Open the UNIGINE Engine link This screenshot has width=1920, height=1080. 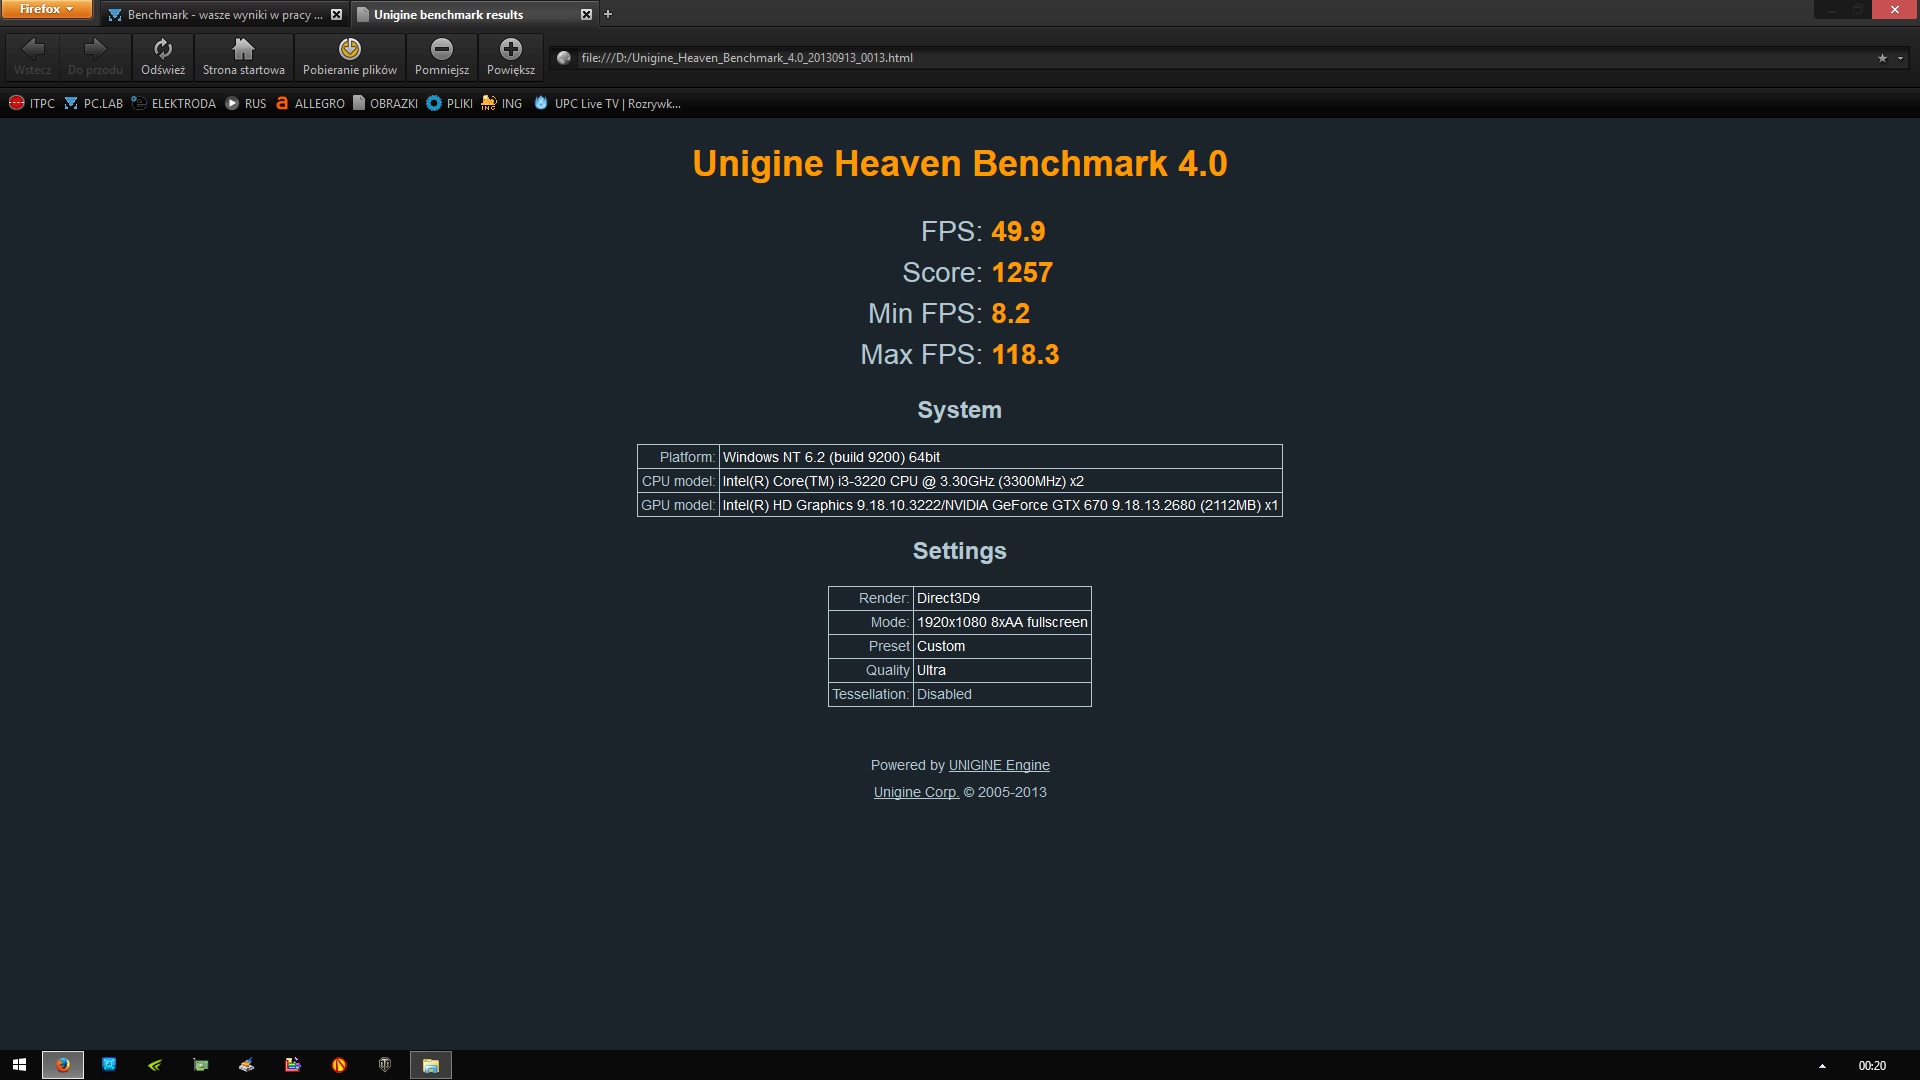click(x=998, y=765)
